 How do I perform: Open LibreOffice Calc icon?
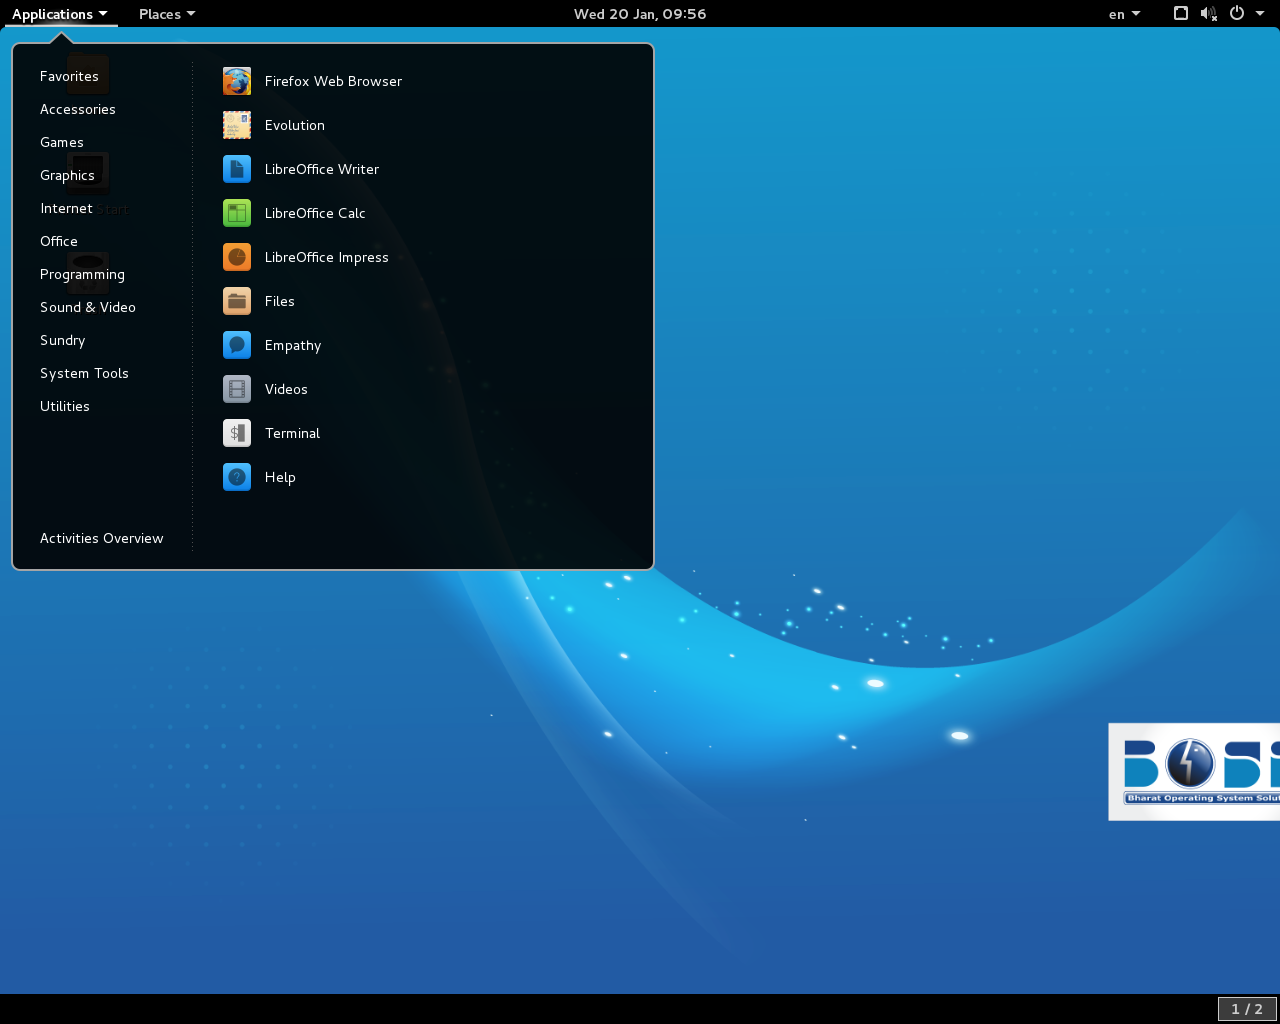[237, 213]
